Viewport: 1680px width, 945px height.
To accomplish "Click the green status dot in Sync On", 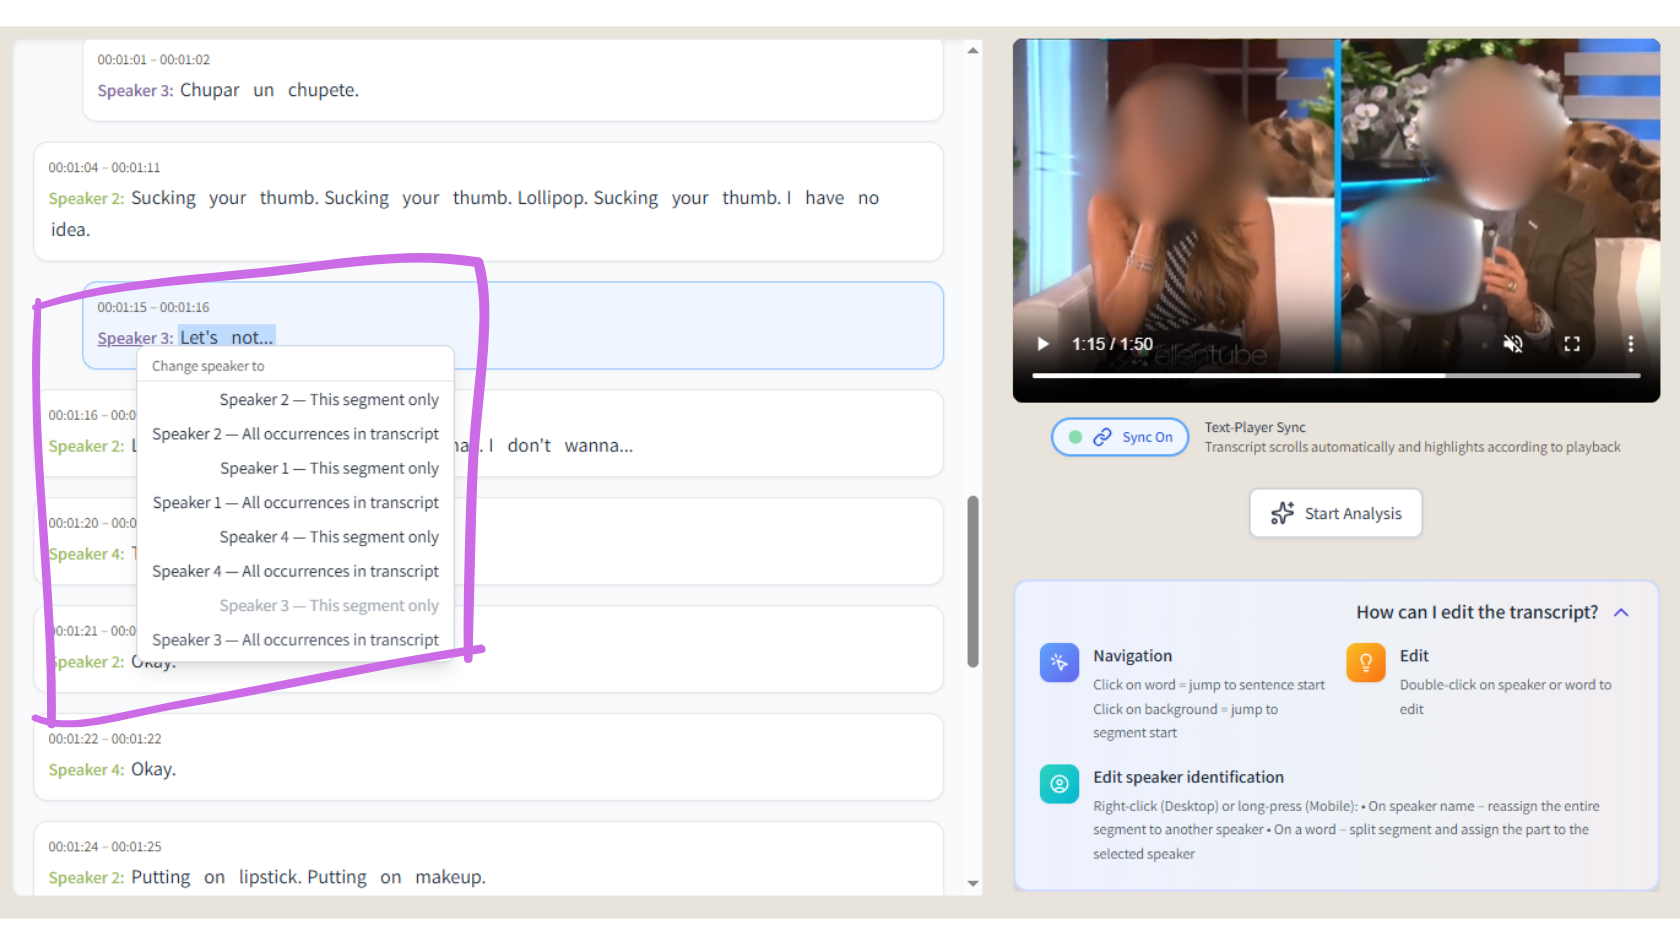I will (1075, 436).
